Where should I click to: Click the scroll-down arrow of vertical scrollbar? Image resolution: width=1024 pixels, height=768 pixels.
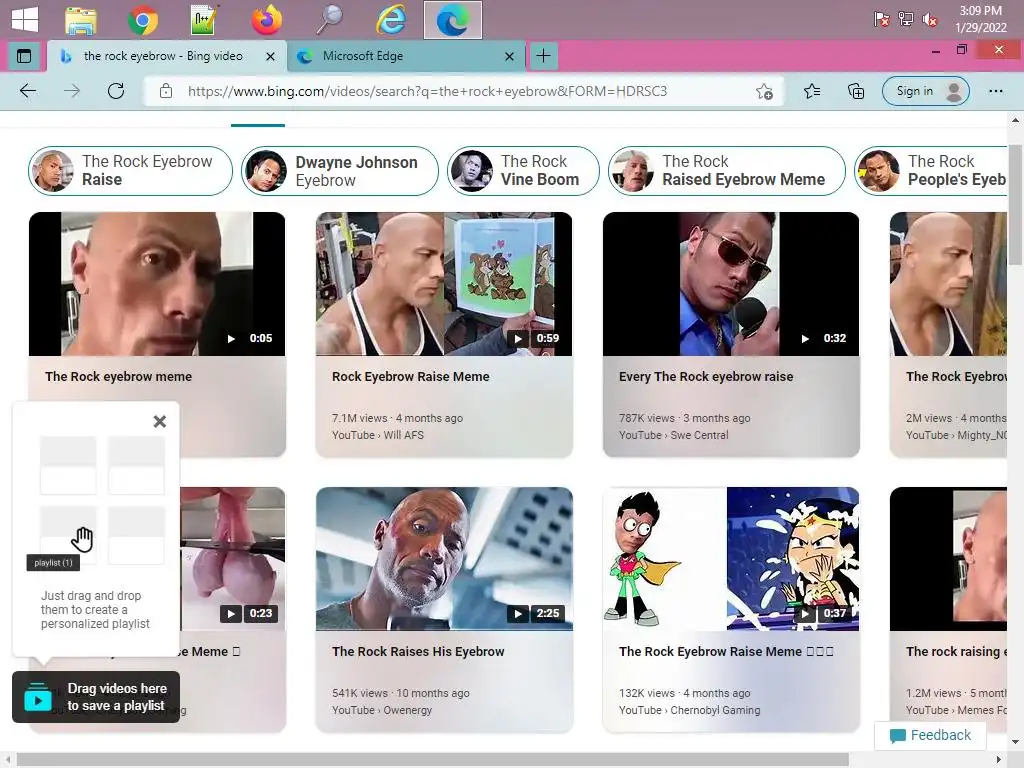(1015, 743)
